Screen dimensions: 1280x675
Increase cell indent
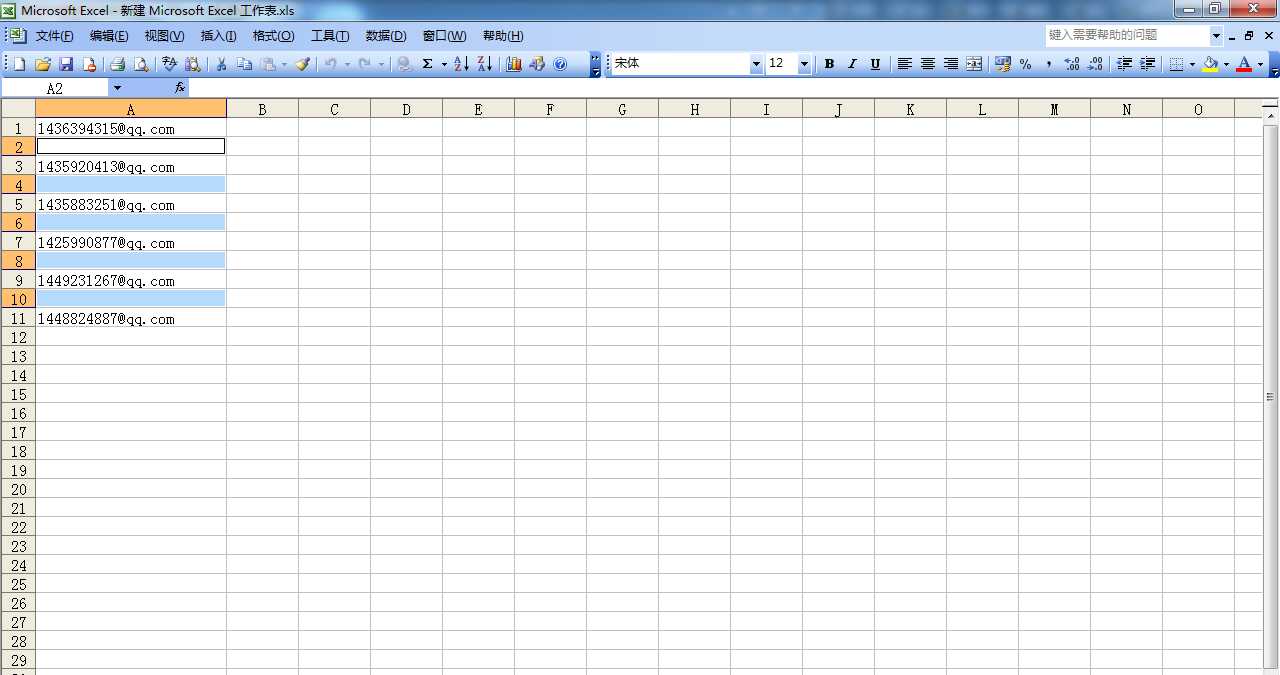[1148, 64]
